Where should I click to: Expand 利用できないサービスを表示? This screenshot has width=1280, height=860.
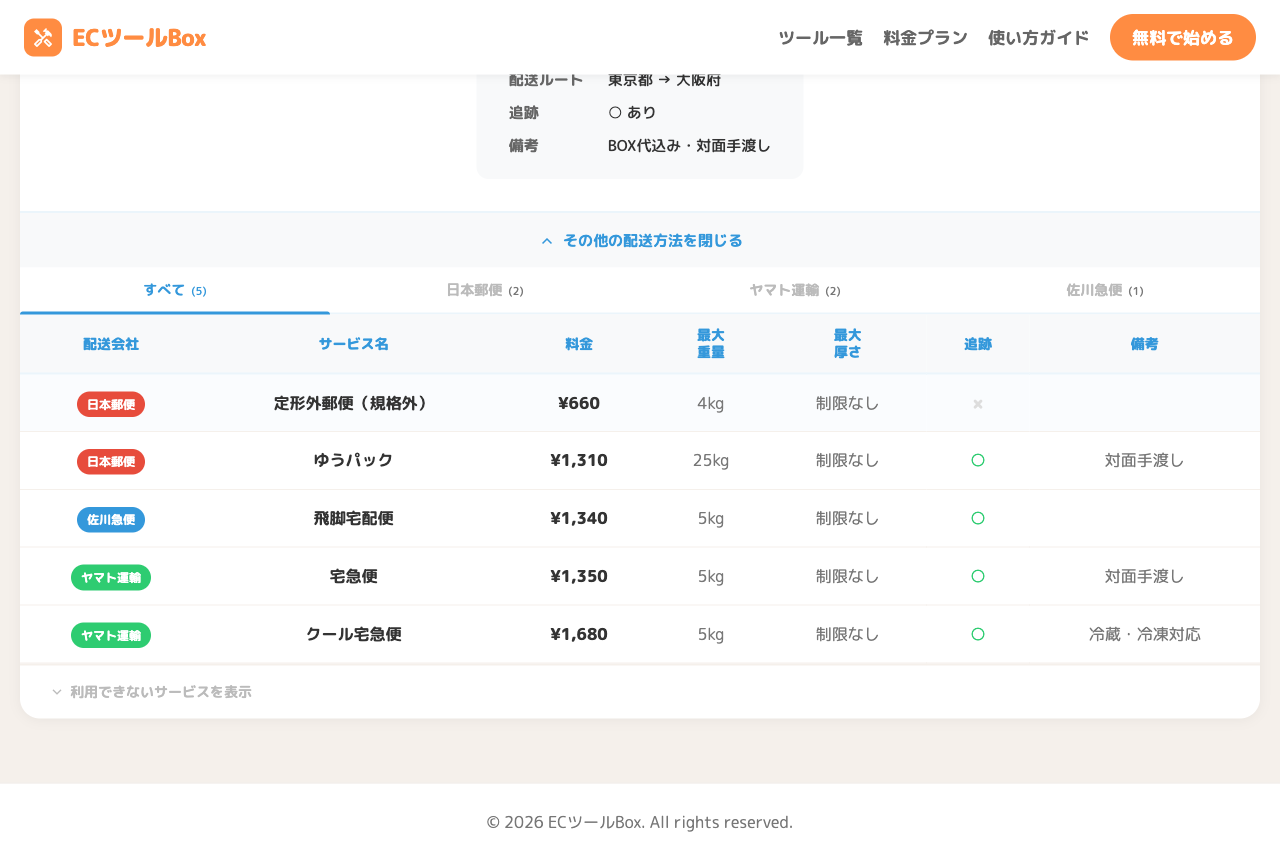click(151, 691)
